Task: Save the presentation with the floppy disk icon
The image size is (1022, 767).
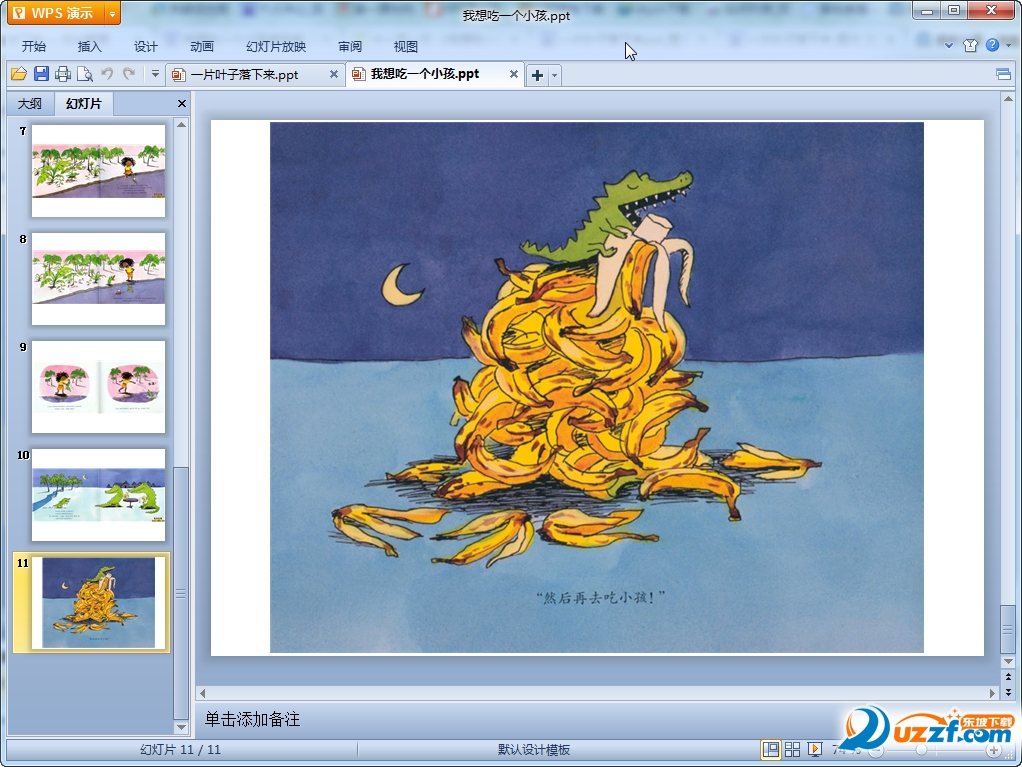Action: point(41,74)
